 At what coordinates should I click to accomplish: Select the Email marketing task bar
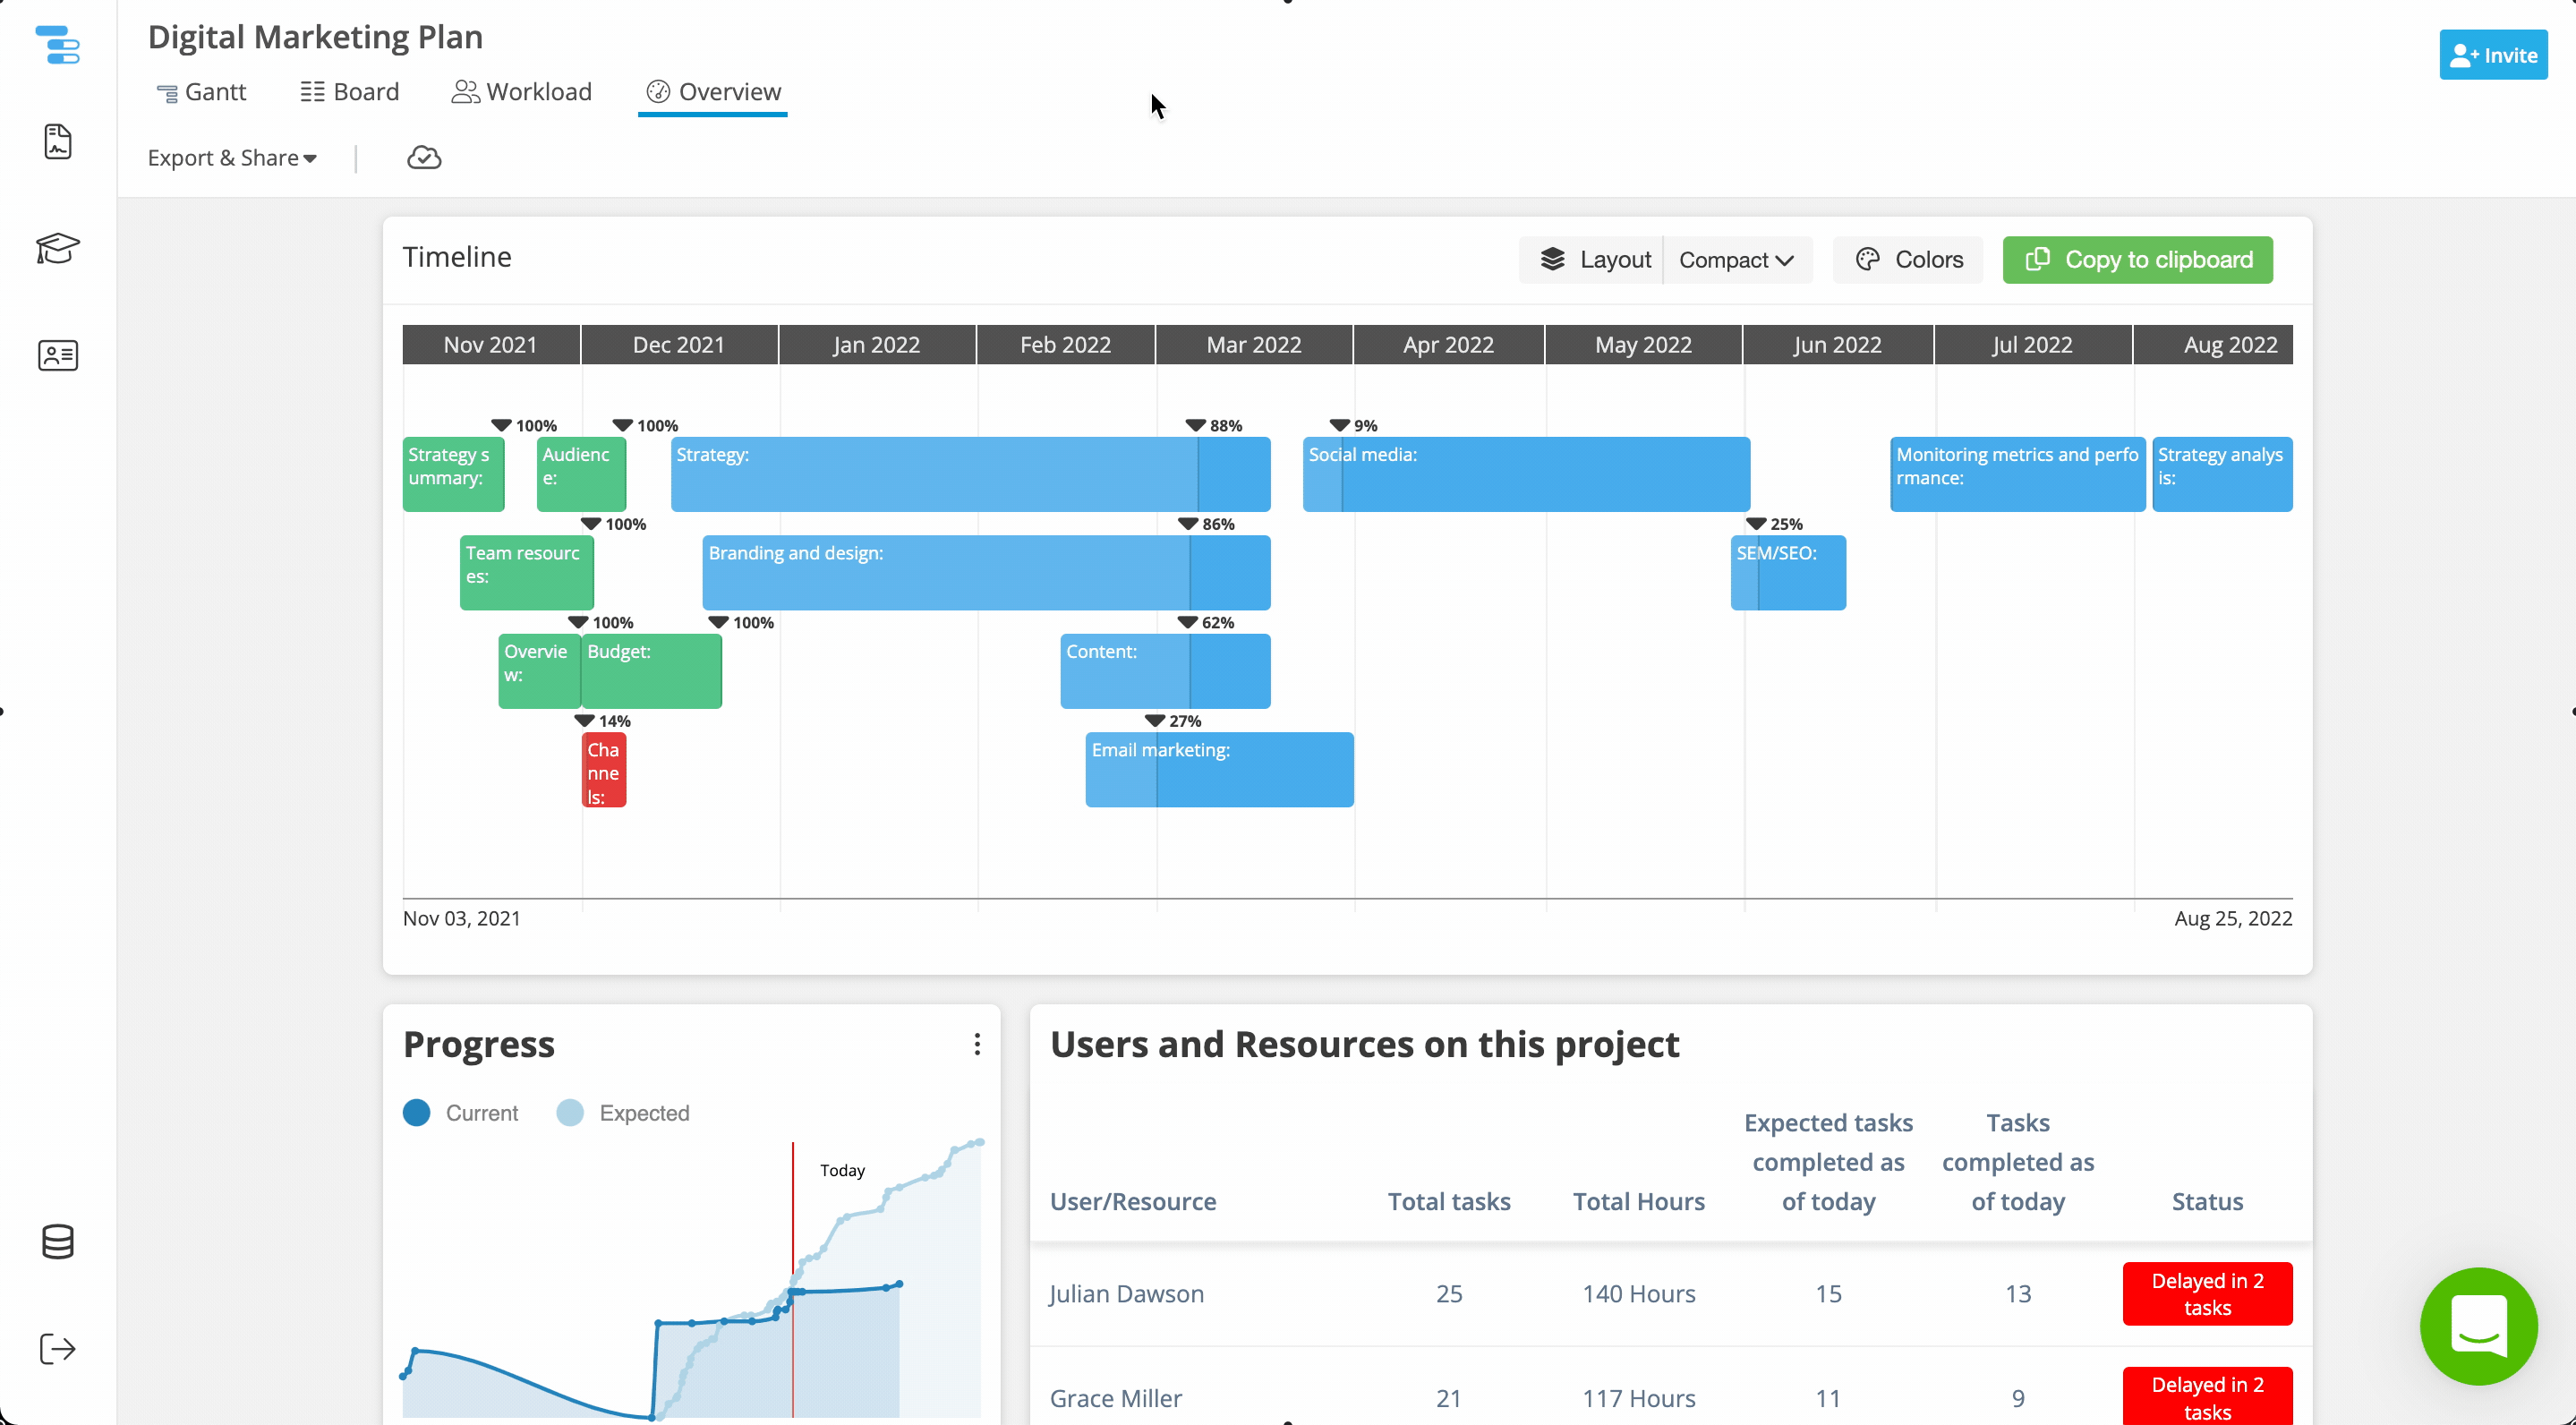(1218, 769)
